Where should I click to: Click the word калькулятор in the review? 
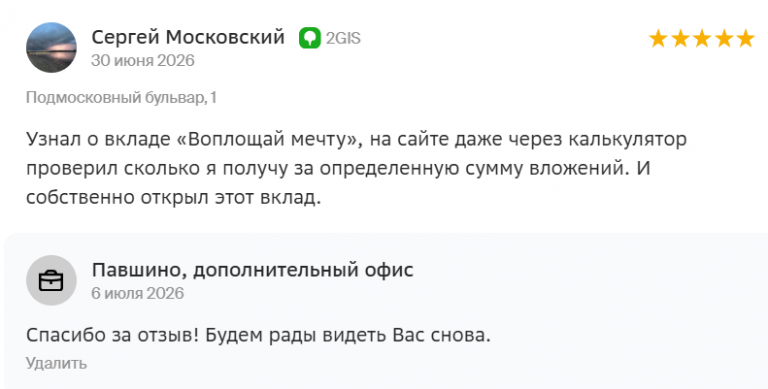click(x=627, y=140)
